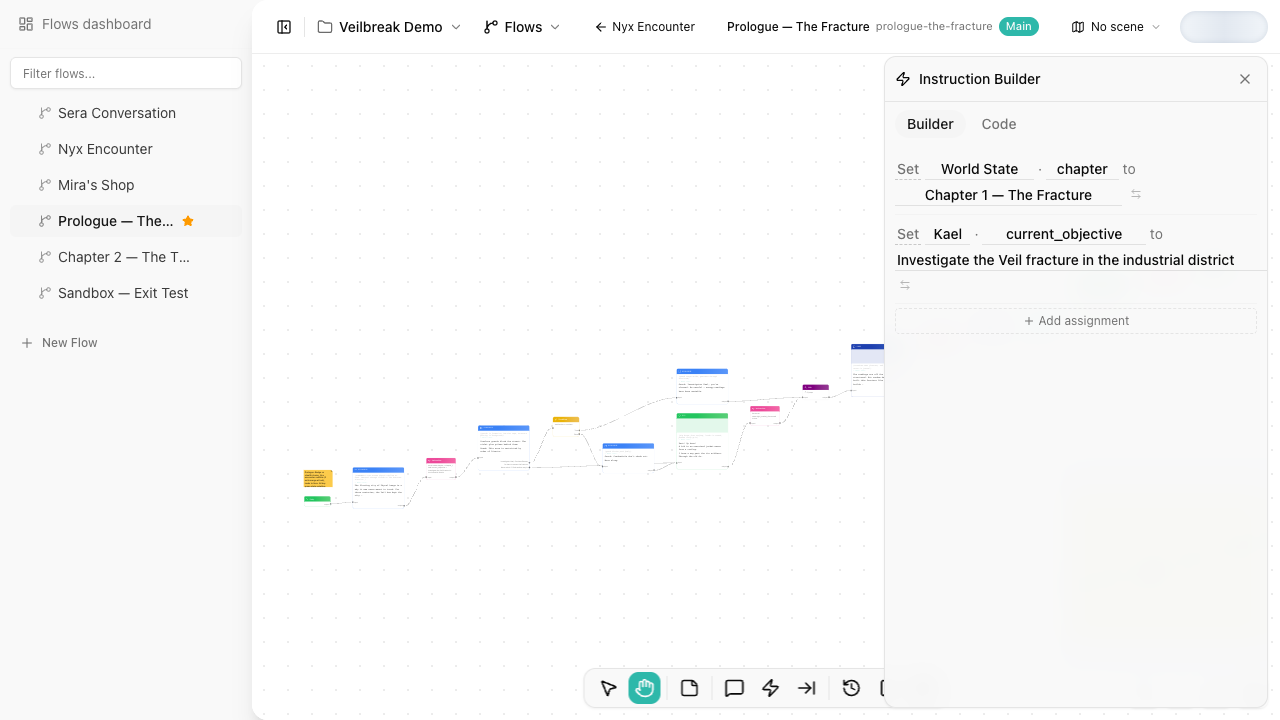Collapse the sidebar with the panel toggle icon

click(284, 27)
